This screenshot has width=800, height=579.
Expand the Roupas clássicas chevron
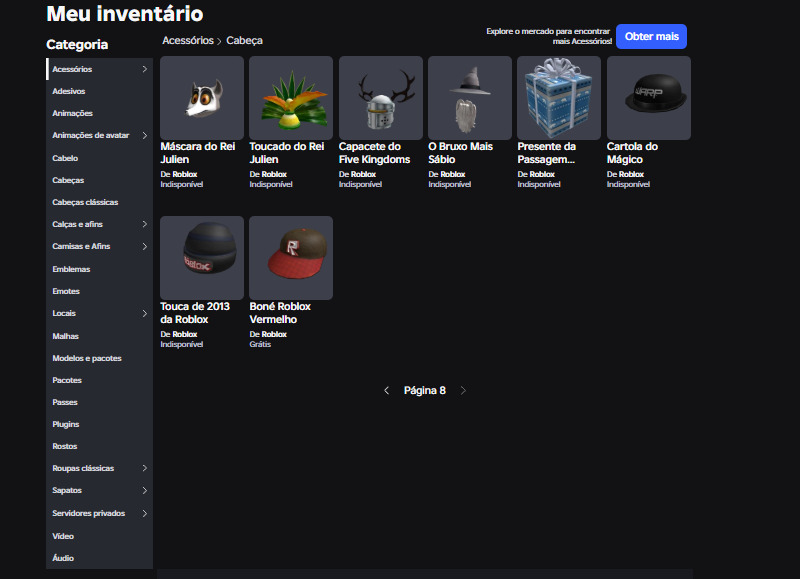click(144, 468)
